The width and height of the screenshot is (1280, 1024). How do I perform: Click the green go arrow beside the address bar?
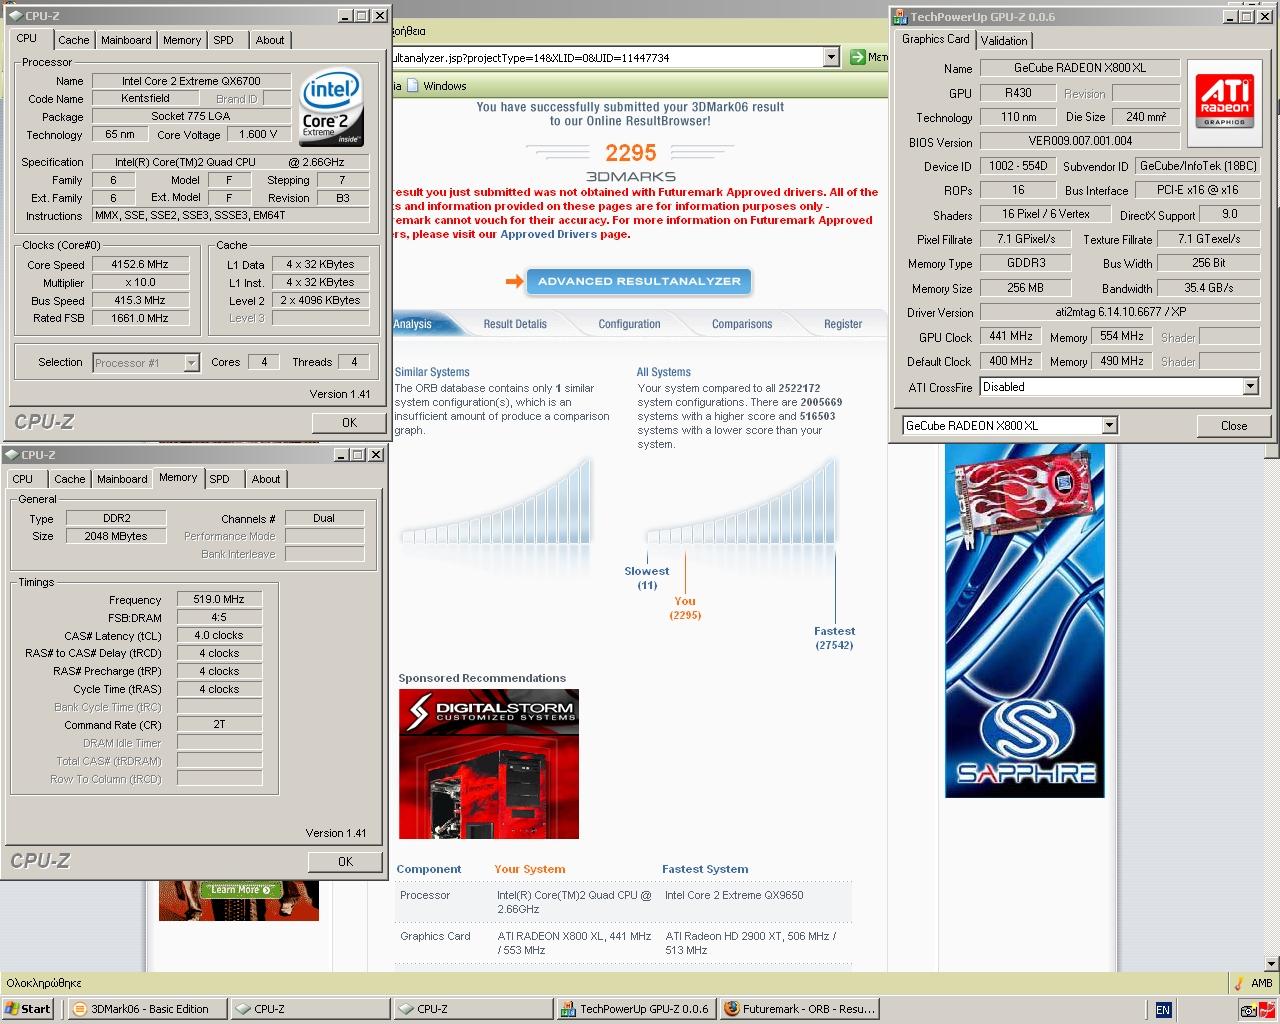click(857, 58)
